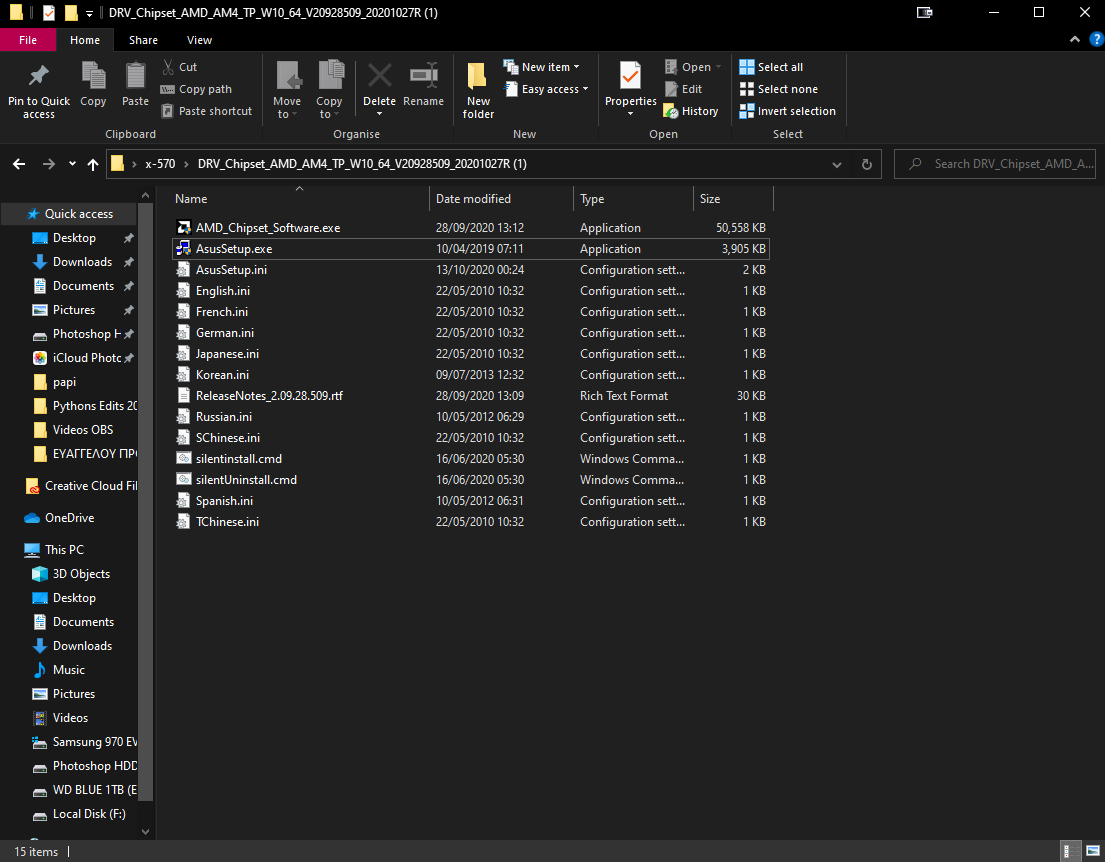Click the Paste ribbon icon
This screenshot has height=862, width=1105.
pyautogui.click(x=135, y=76)
